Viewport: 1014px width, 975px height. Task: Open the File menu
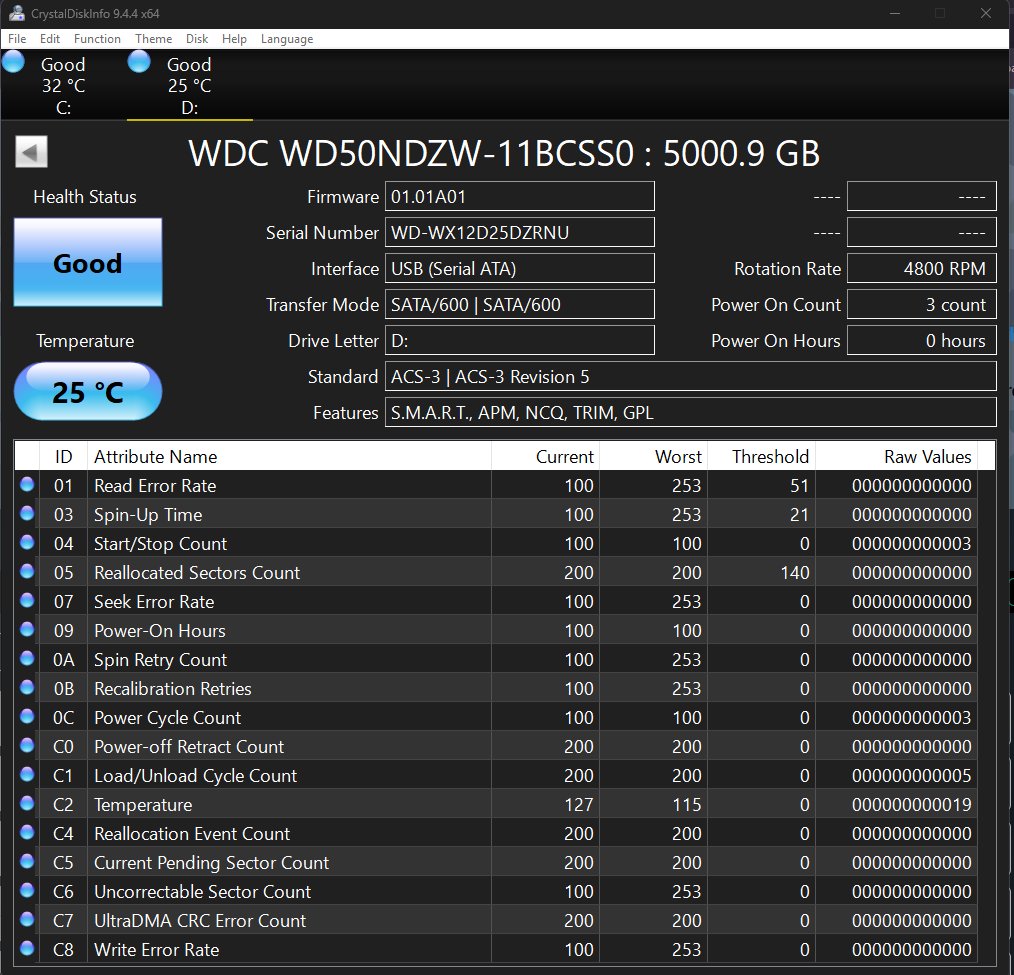coord(17,39)
